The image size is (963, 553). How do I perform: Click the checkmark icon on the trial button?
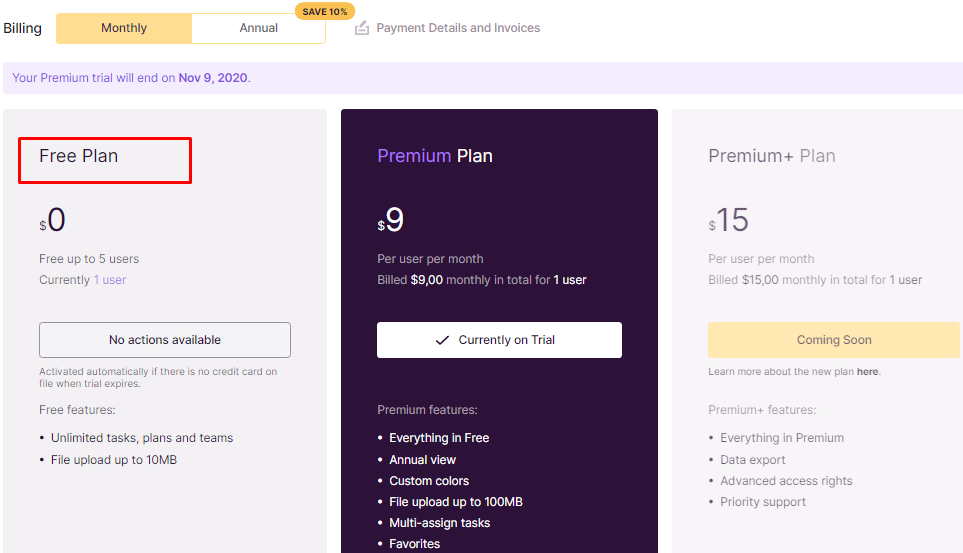tap(442, 340)
